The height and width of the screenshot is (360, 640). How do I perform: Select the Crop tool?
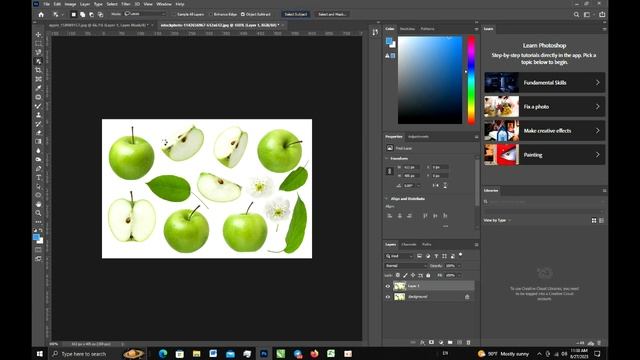38,70
